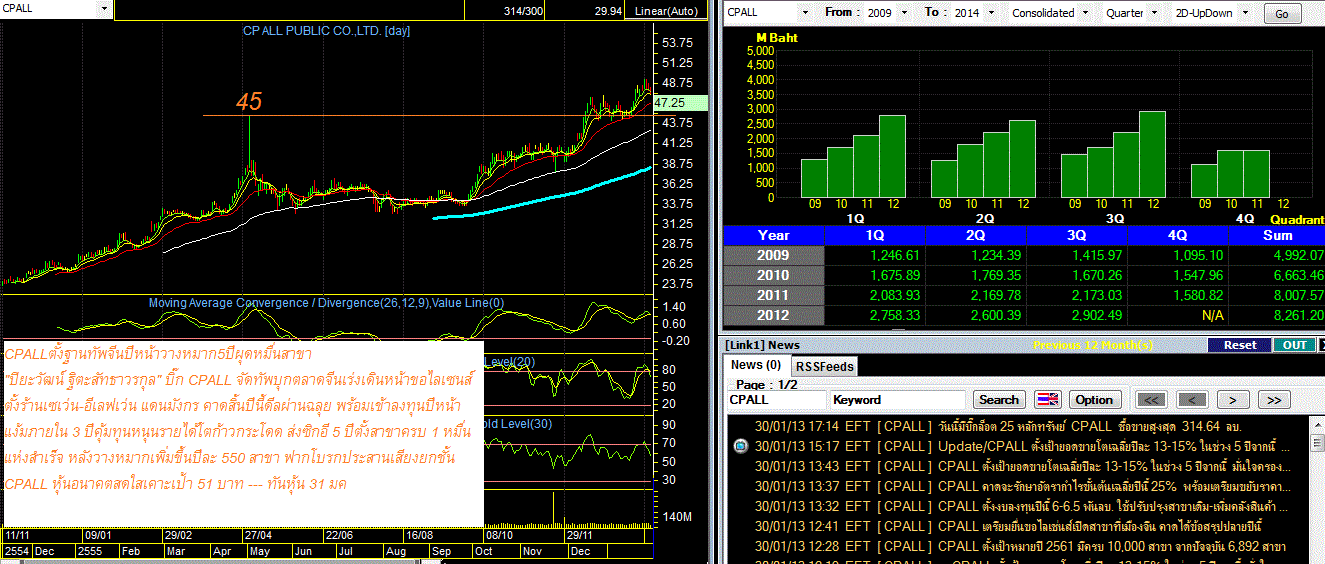The width and height of the screenshot is (1325, 564).
Task: Click the MACD indicator title label
Action: (x=326, y=303)
